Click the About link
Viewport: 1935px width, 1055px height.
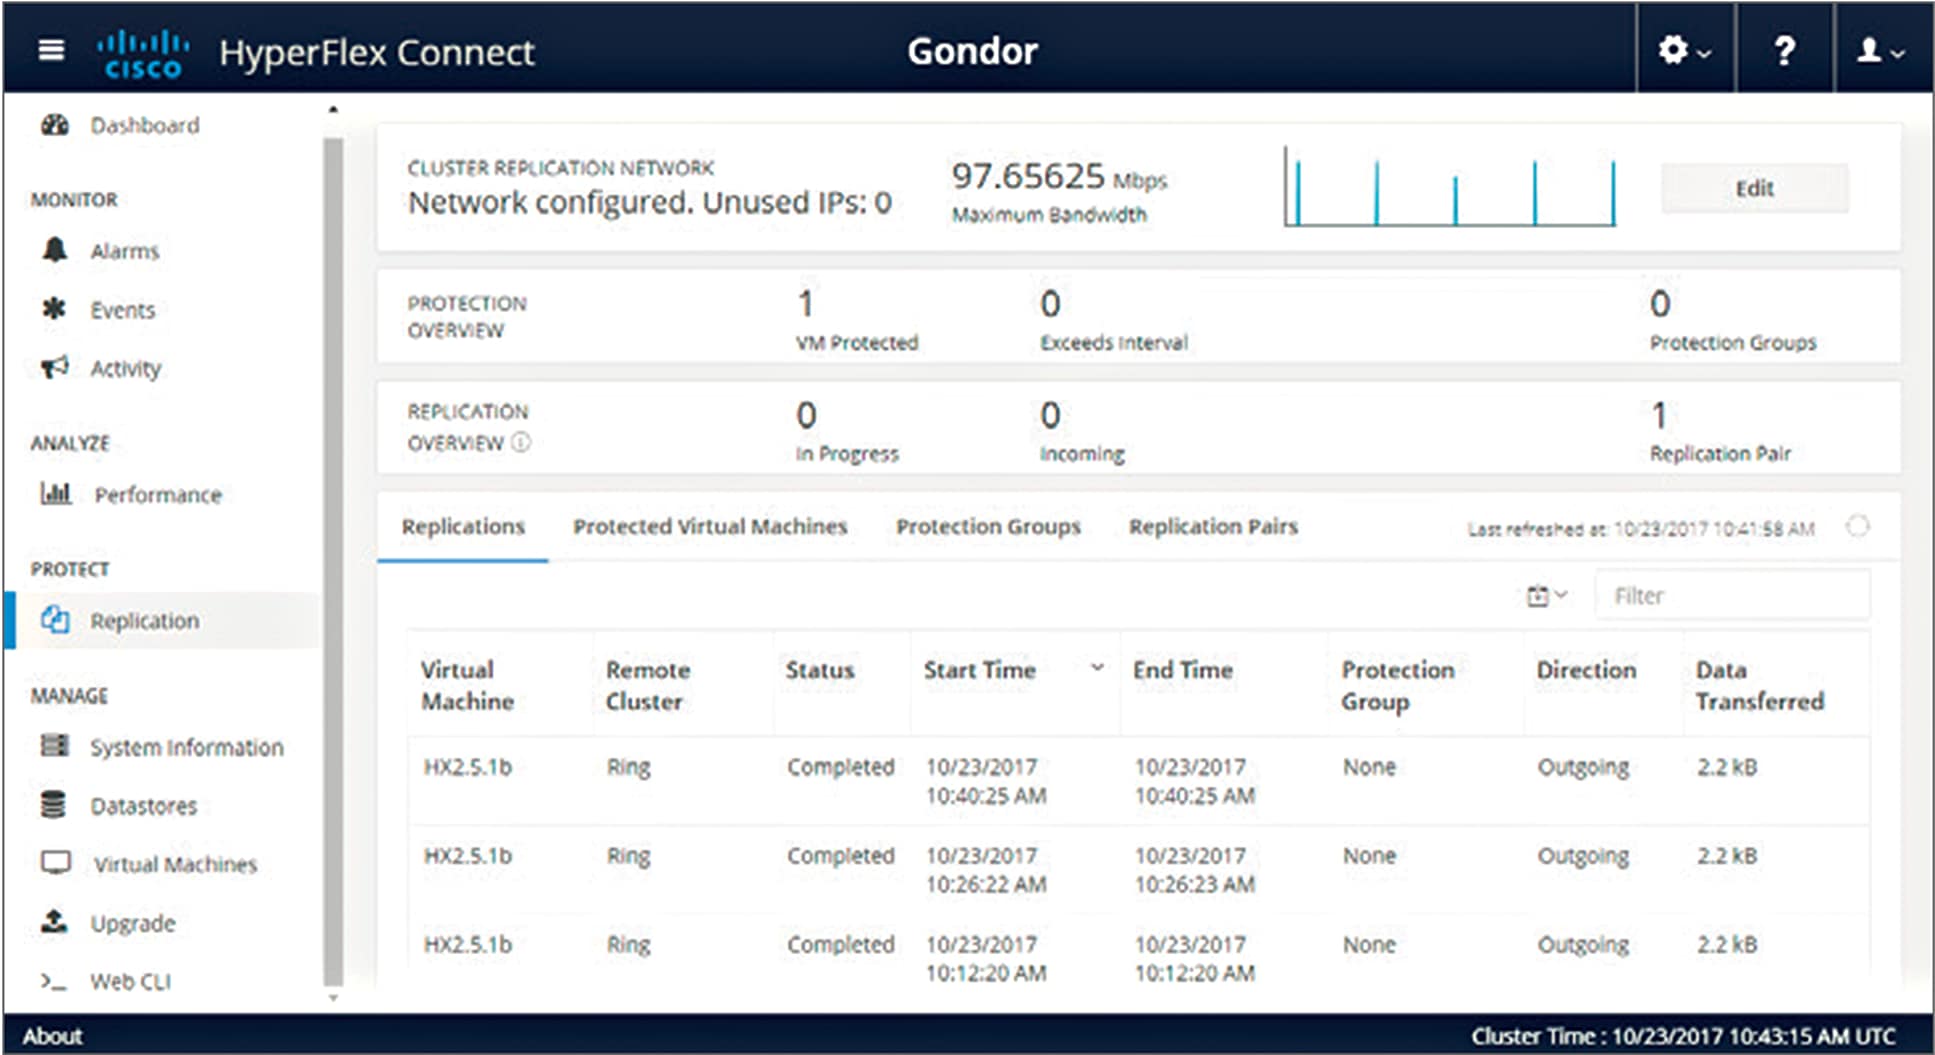coord(52,1036)
